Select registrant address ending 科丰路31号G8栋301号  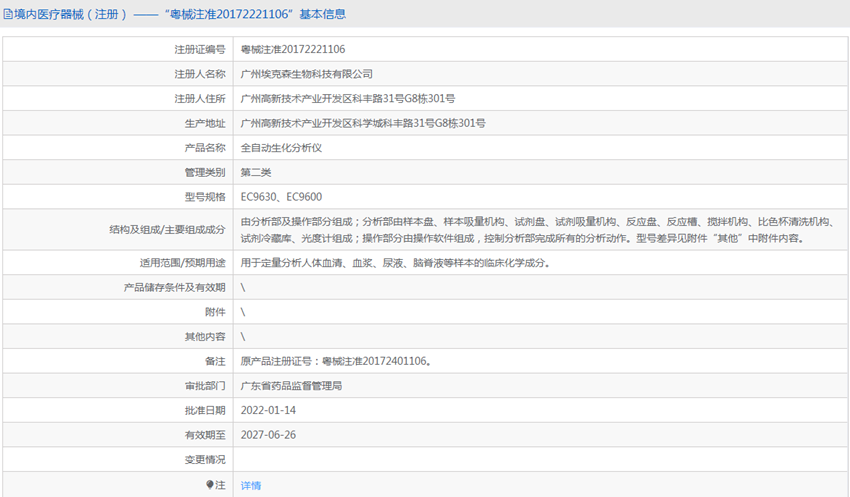point(347,99)
